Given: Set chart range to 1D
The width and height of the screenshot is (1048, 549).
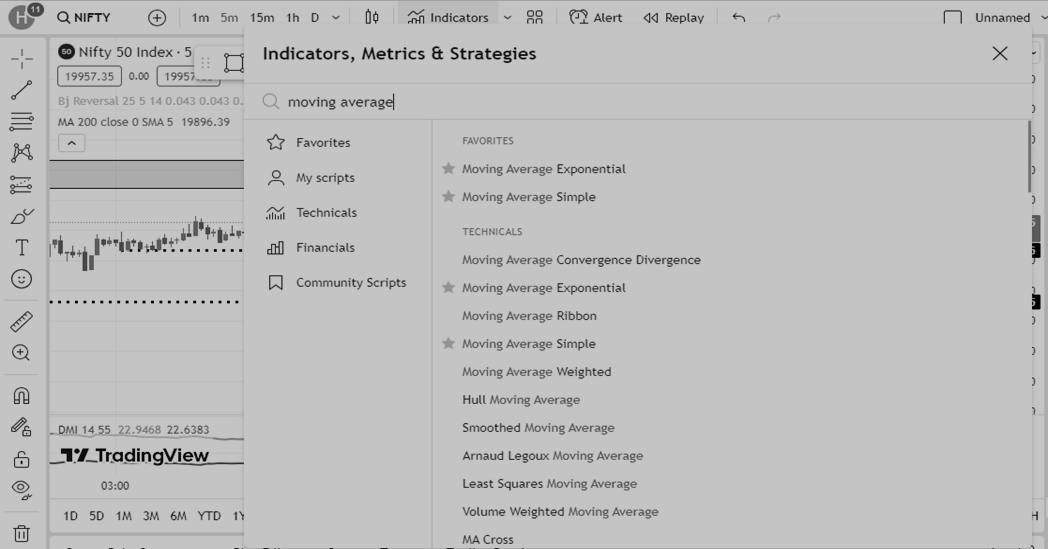Looking at the screenshot, I should point(70,516).
